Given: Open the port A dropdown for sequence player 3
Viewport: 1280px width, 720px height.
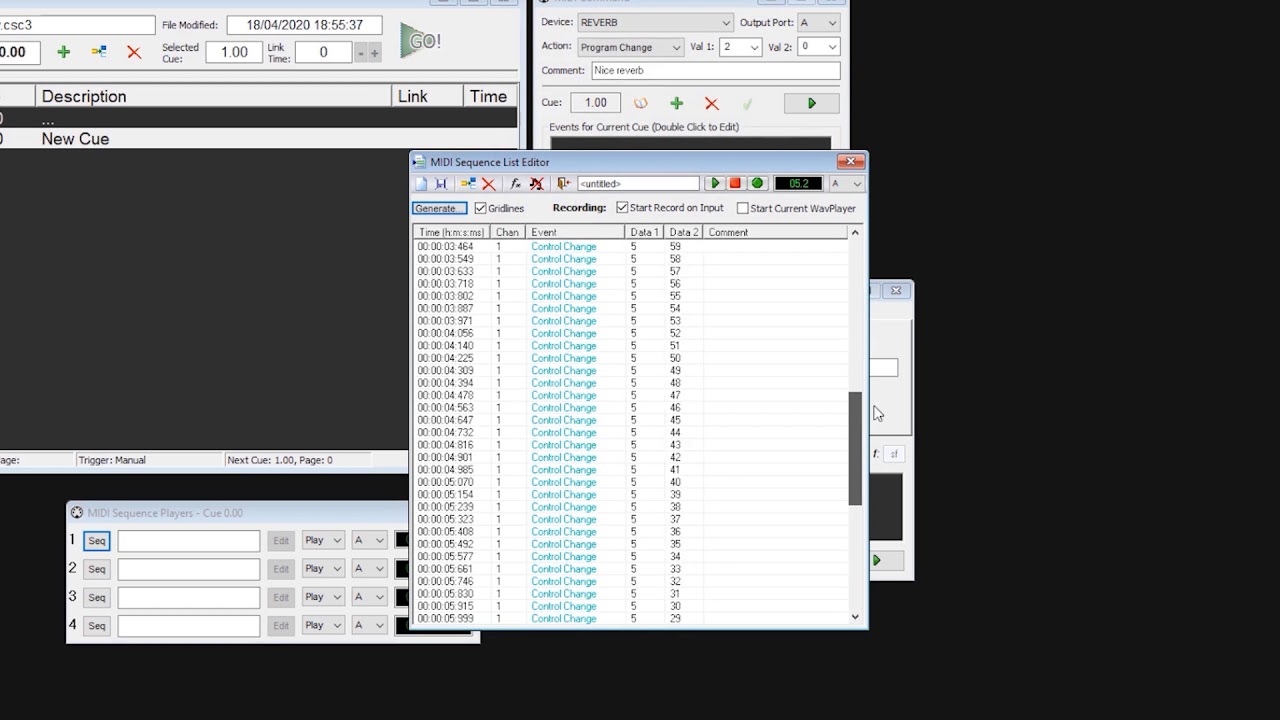Looking at the screenshot, I should click(369, 597).
